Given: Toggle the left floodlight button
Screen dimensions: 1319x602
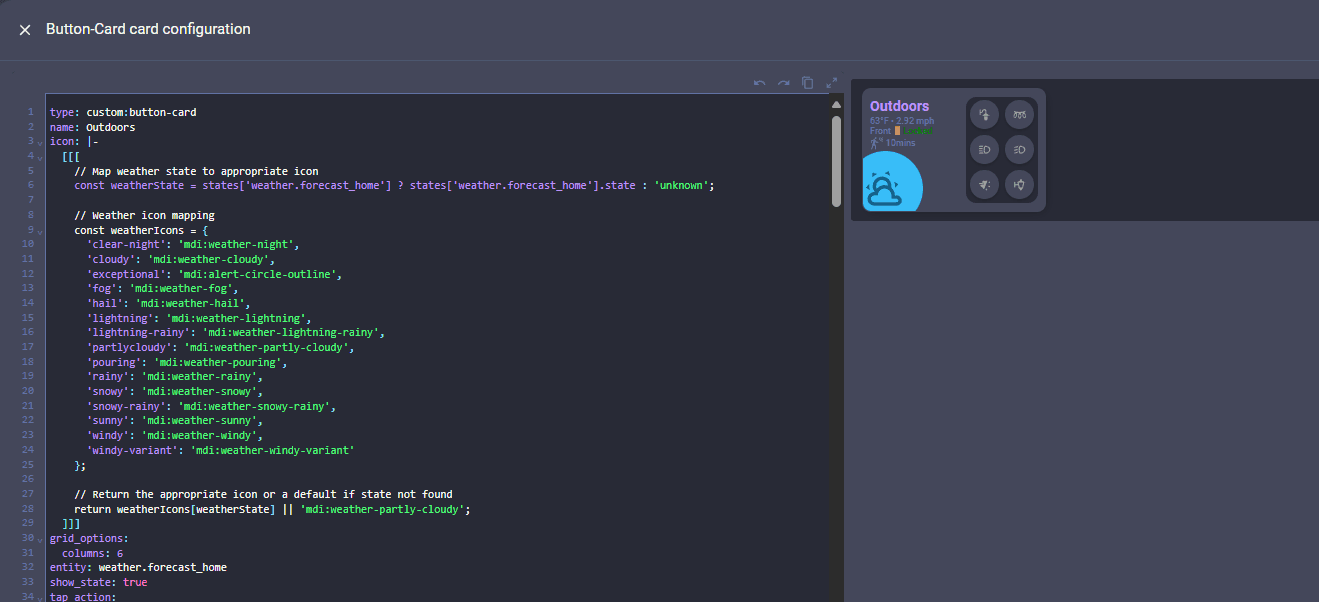Looking at the screenshot, I should 984,150.
